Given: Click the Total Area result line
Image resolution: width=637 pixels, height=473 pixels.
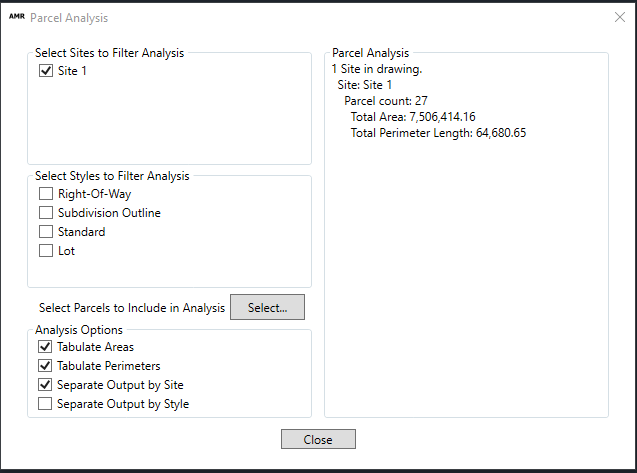Looking at the screenshot, I should tap(413, 117).
